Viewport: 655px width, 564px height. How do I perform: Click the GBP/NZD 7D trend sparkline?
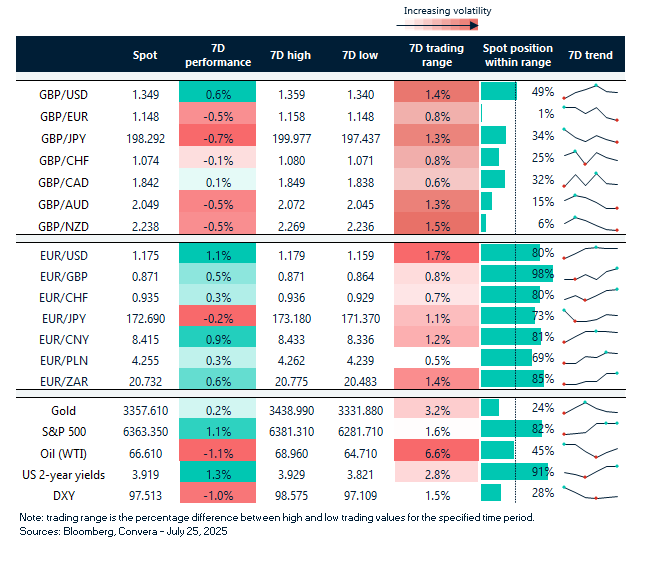click(590, 224)
